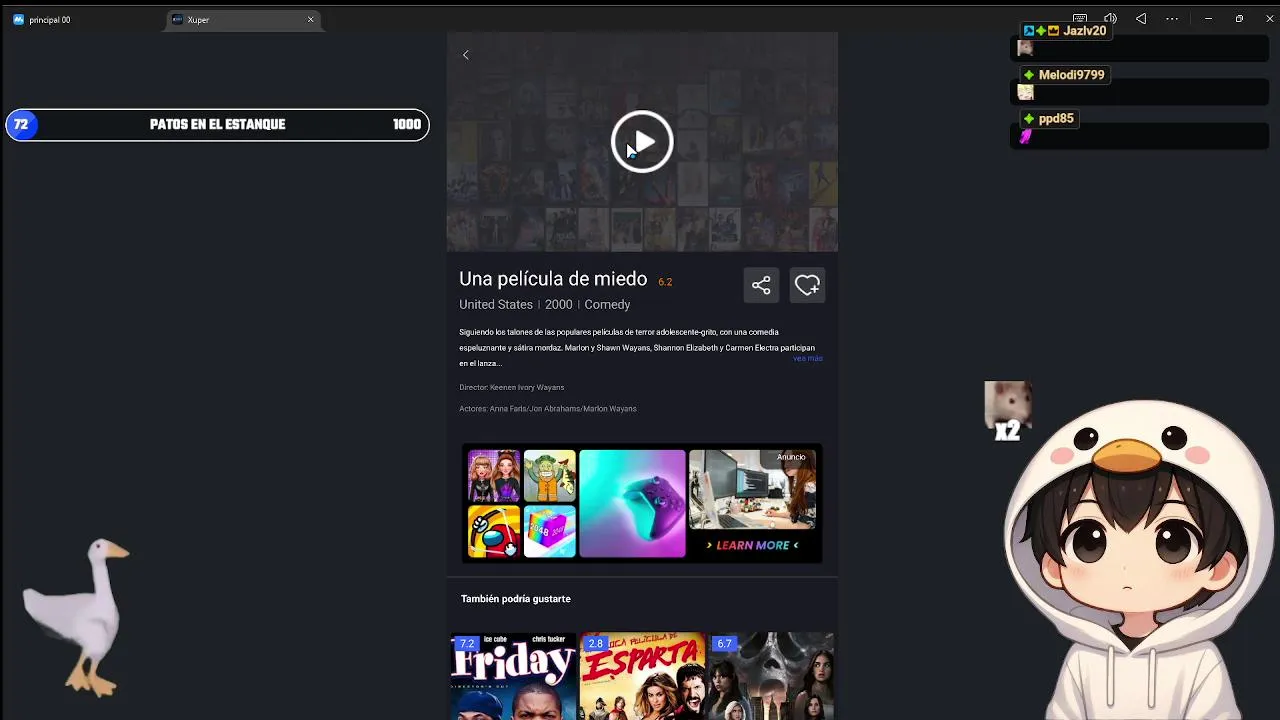Viewport: 1280px width, 720px height.
Task: Open the keyboard icon in title bar
Action: (x=1080, y=19)
